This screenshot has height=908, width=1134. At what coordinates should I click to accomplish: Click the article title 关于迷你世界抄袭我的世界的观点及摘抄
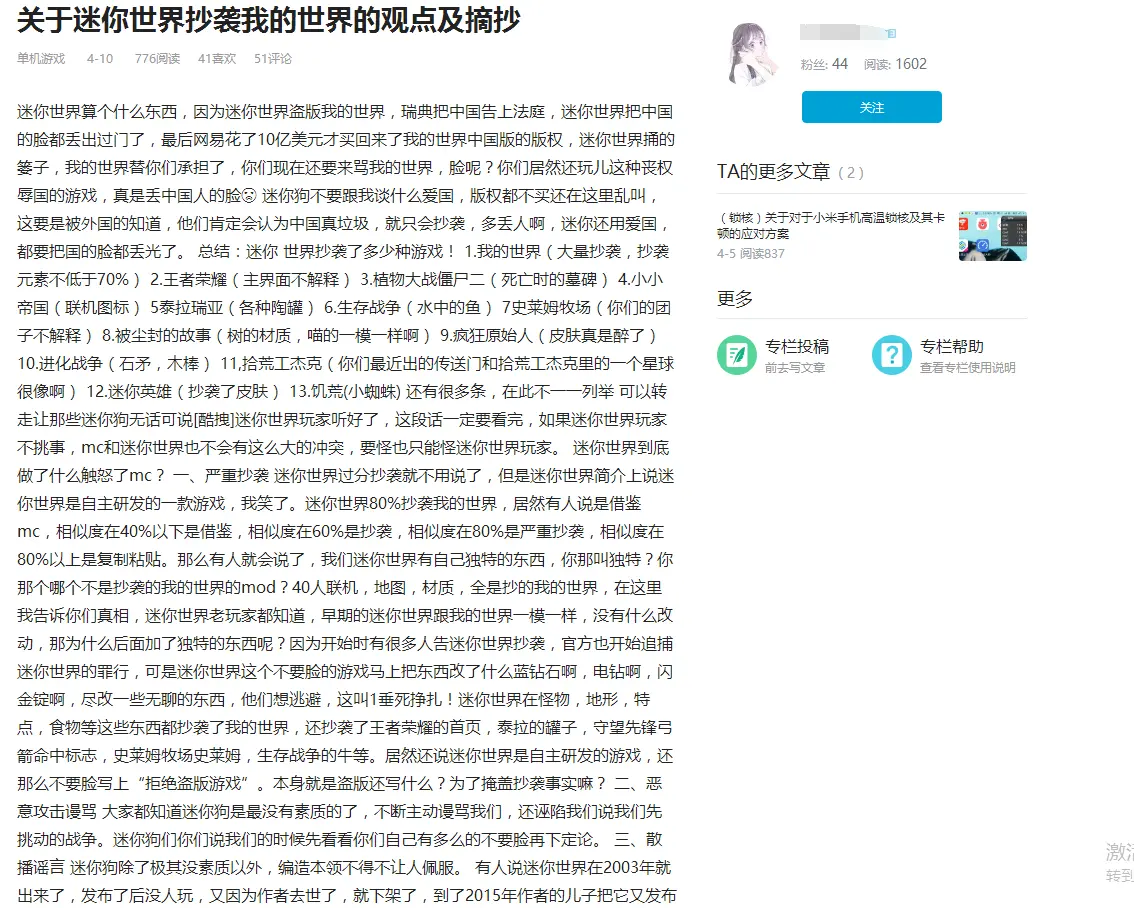click(268, 20)
